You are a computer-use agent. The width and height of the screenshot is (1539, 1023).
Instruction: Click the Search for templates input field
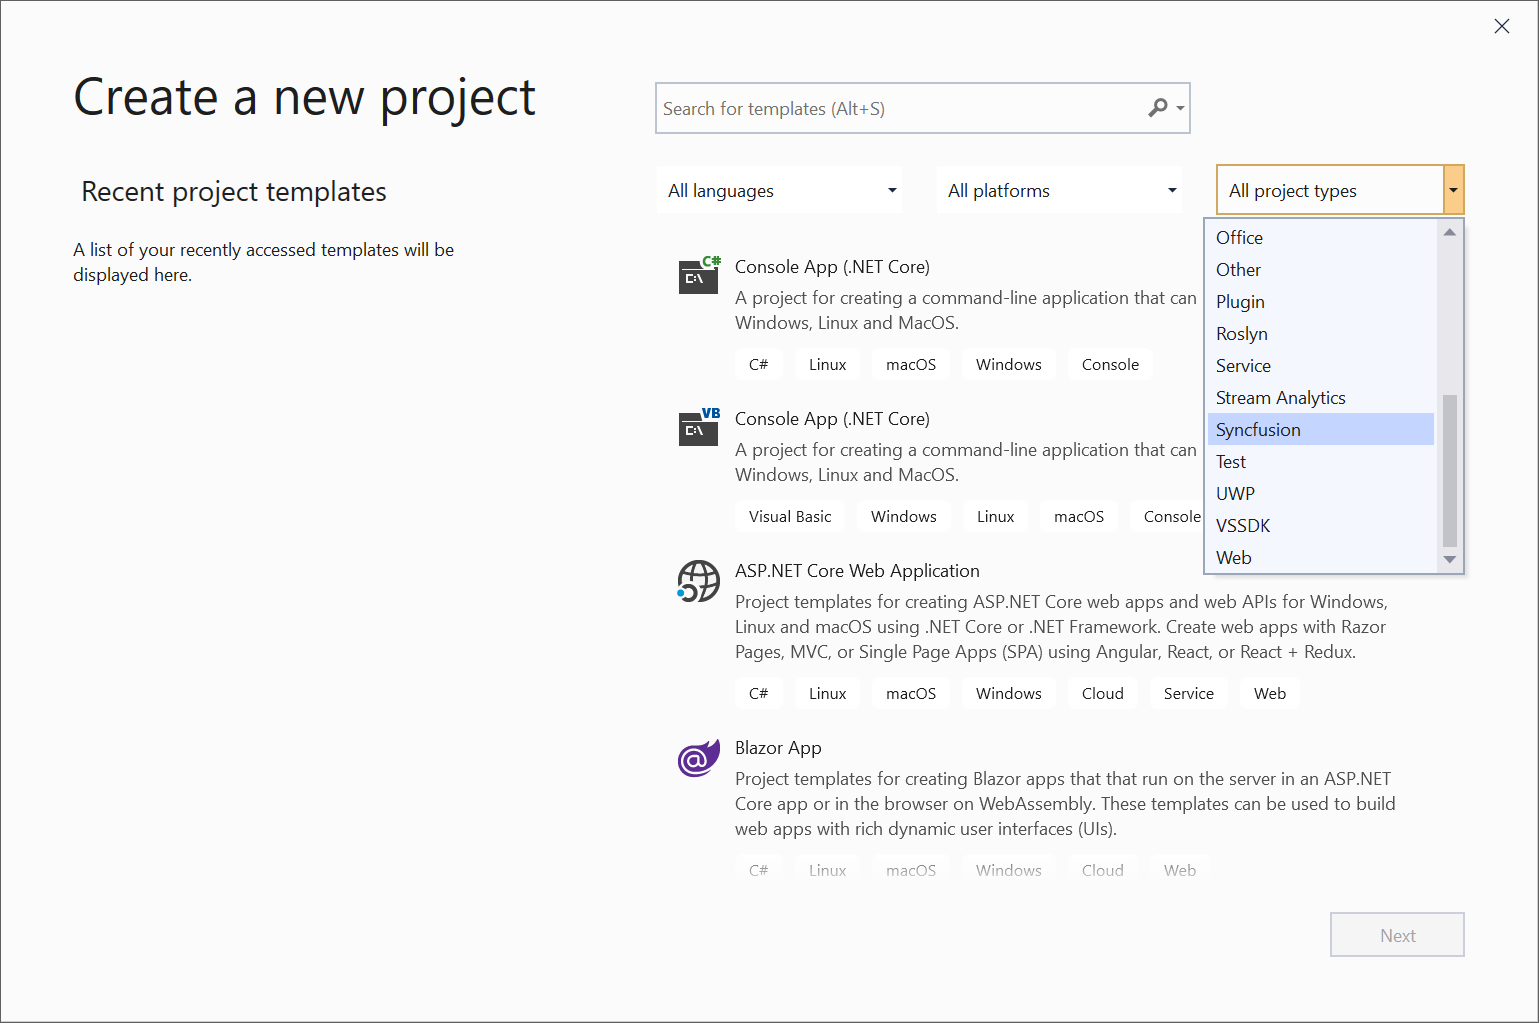coord(900,108)
